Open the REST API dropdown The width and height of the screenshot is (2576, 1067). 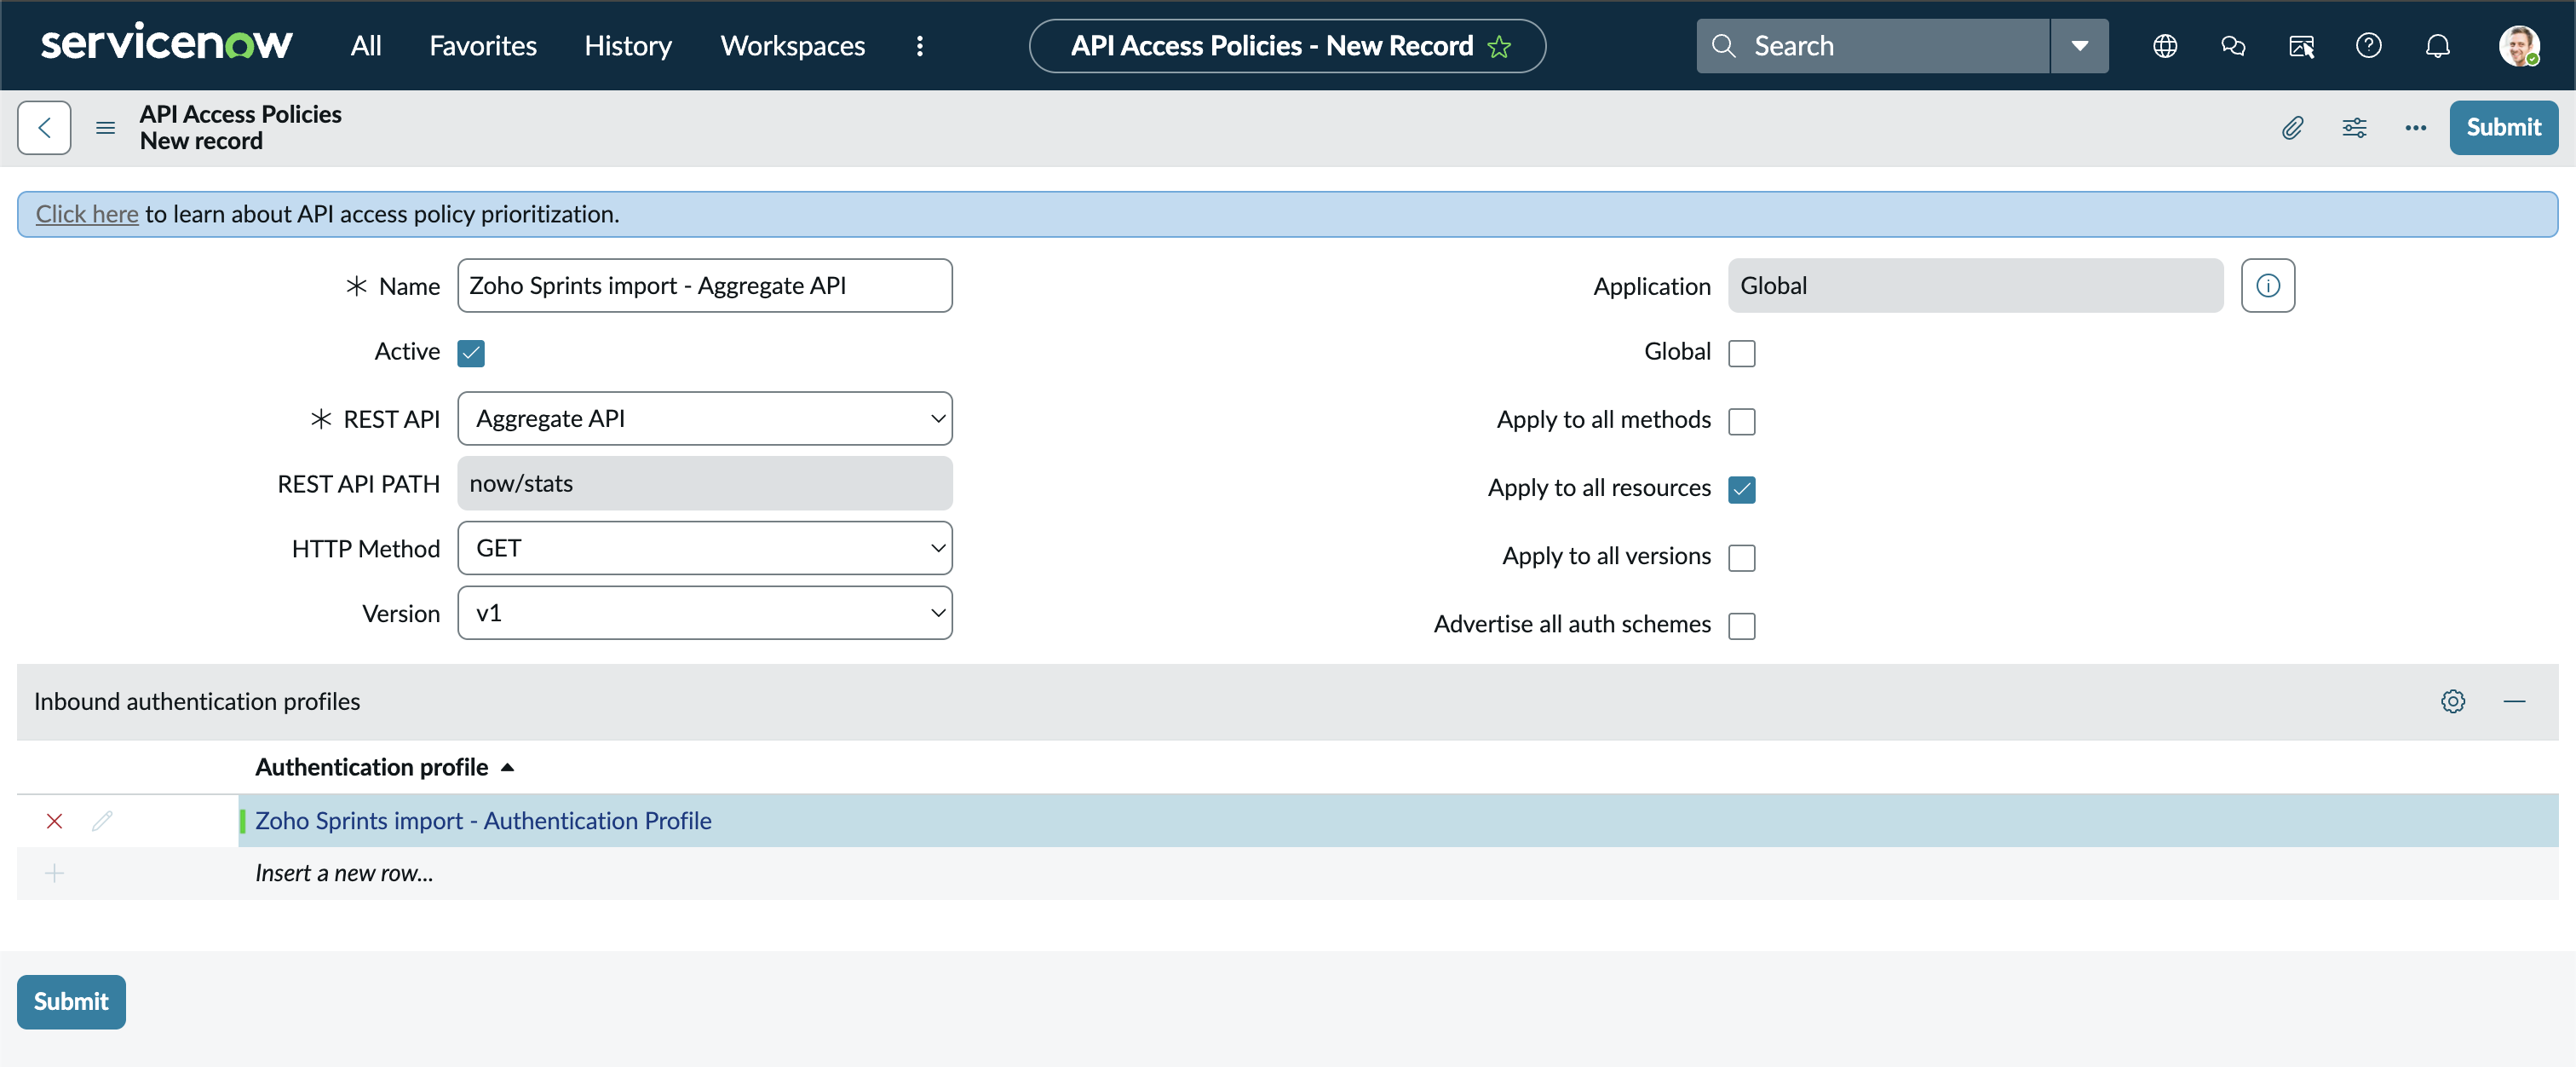(x=704, y=419)
